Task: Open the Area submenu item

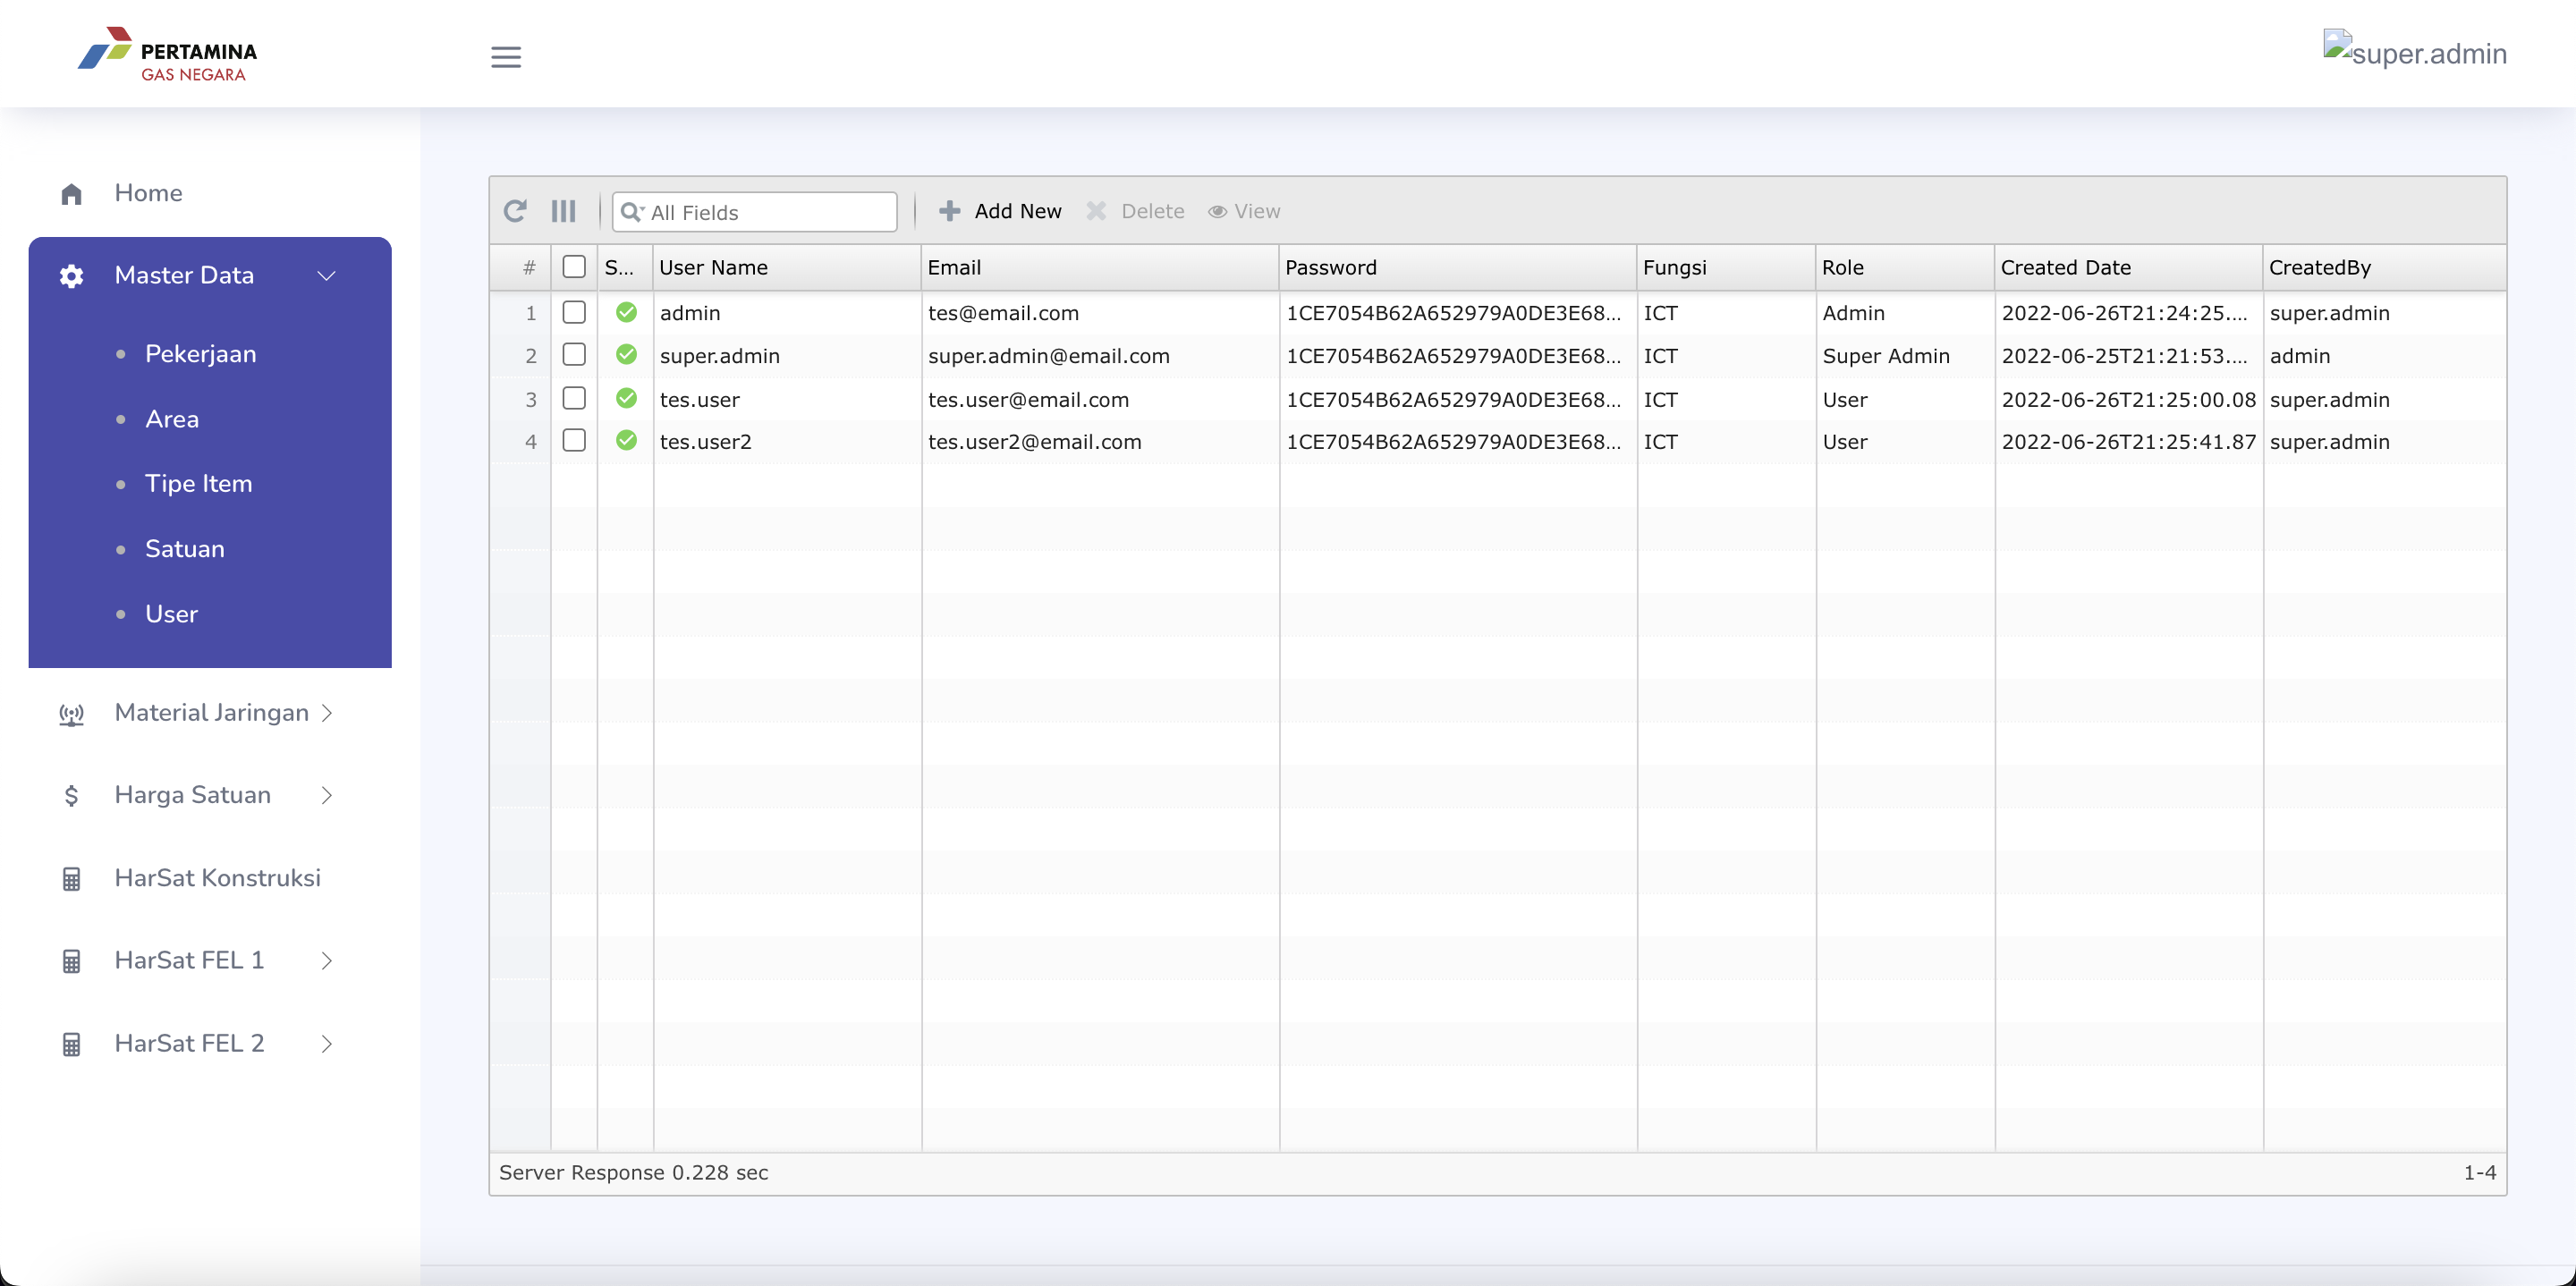Action: (x=172, y=419)
